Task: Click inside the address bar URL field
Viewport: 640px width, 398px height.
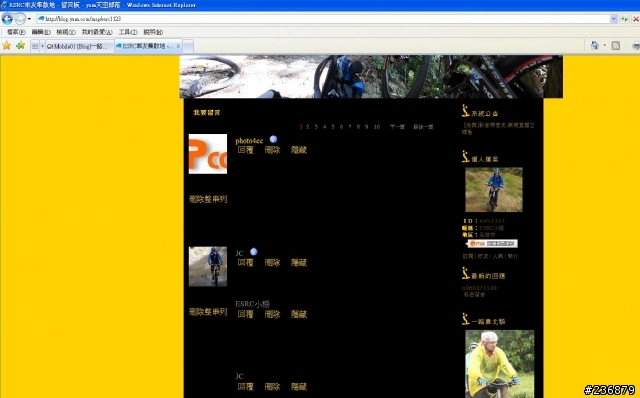Action: click(327, 19)
